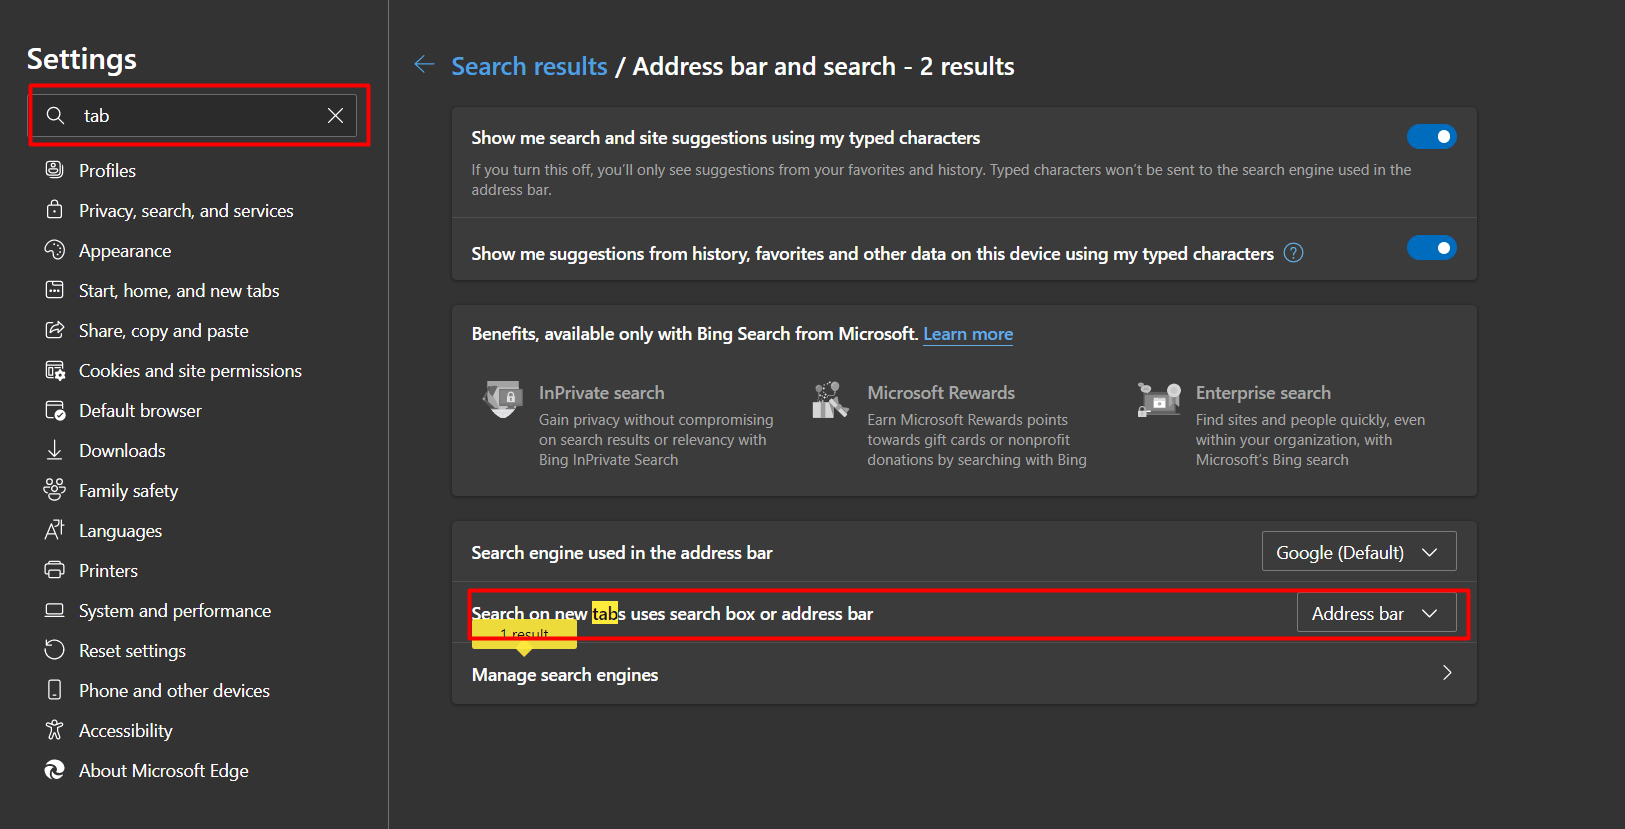Toggle search and site suggestions switch
This screenshot has width=1625, height=829.
tap(1431, 136)
